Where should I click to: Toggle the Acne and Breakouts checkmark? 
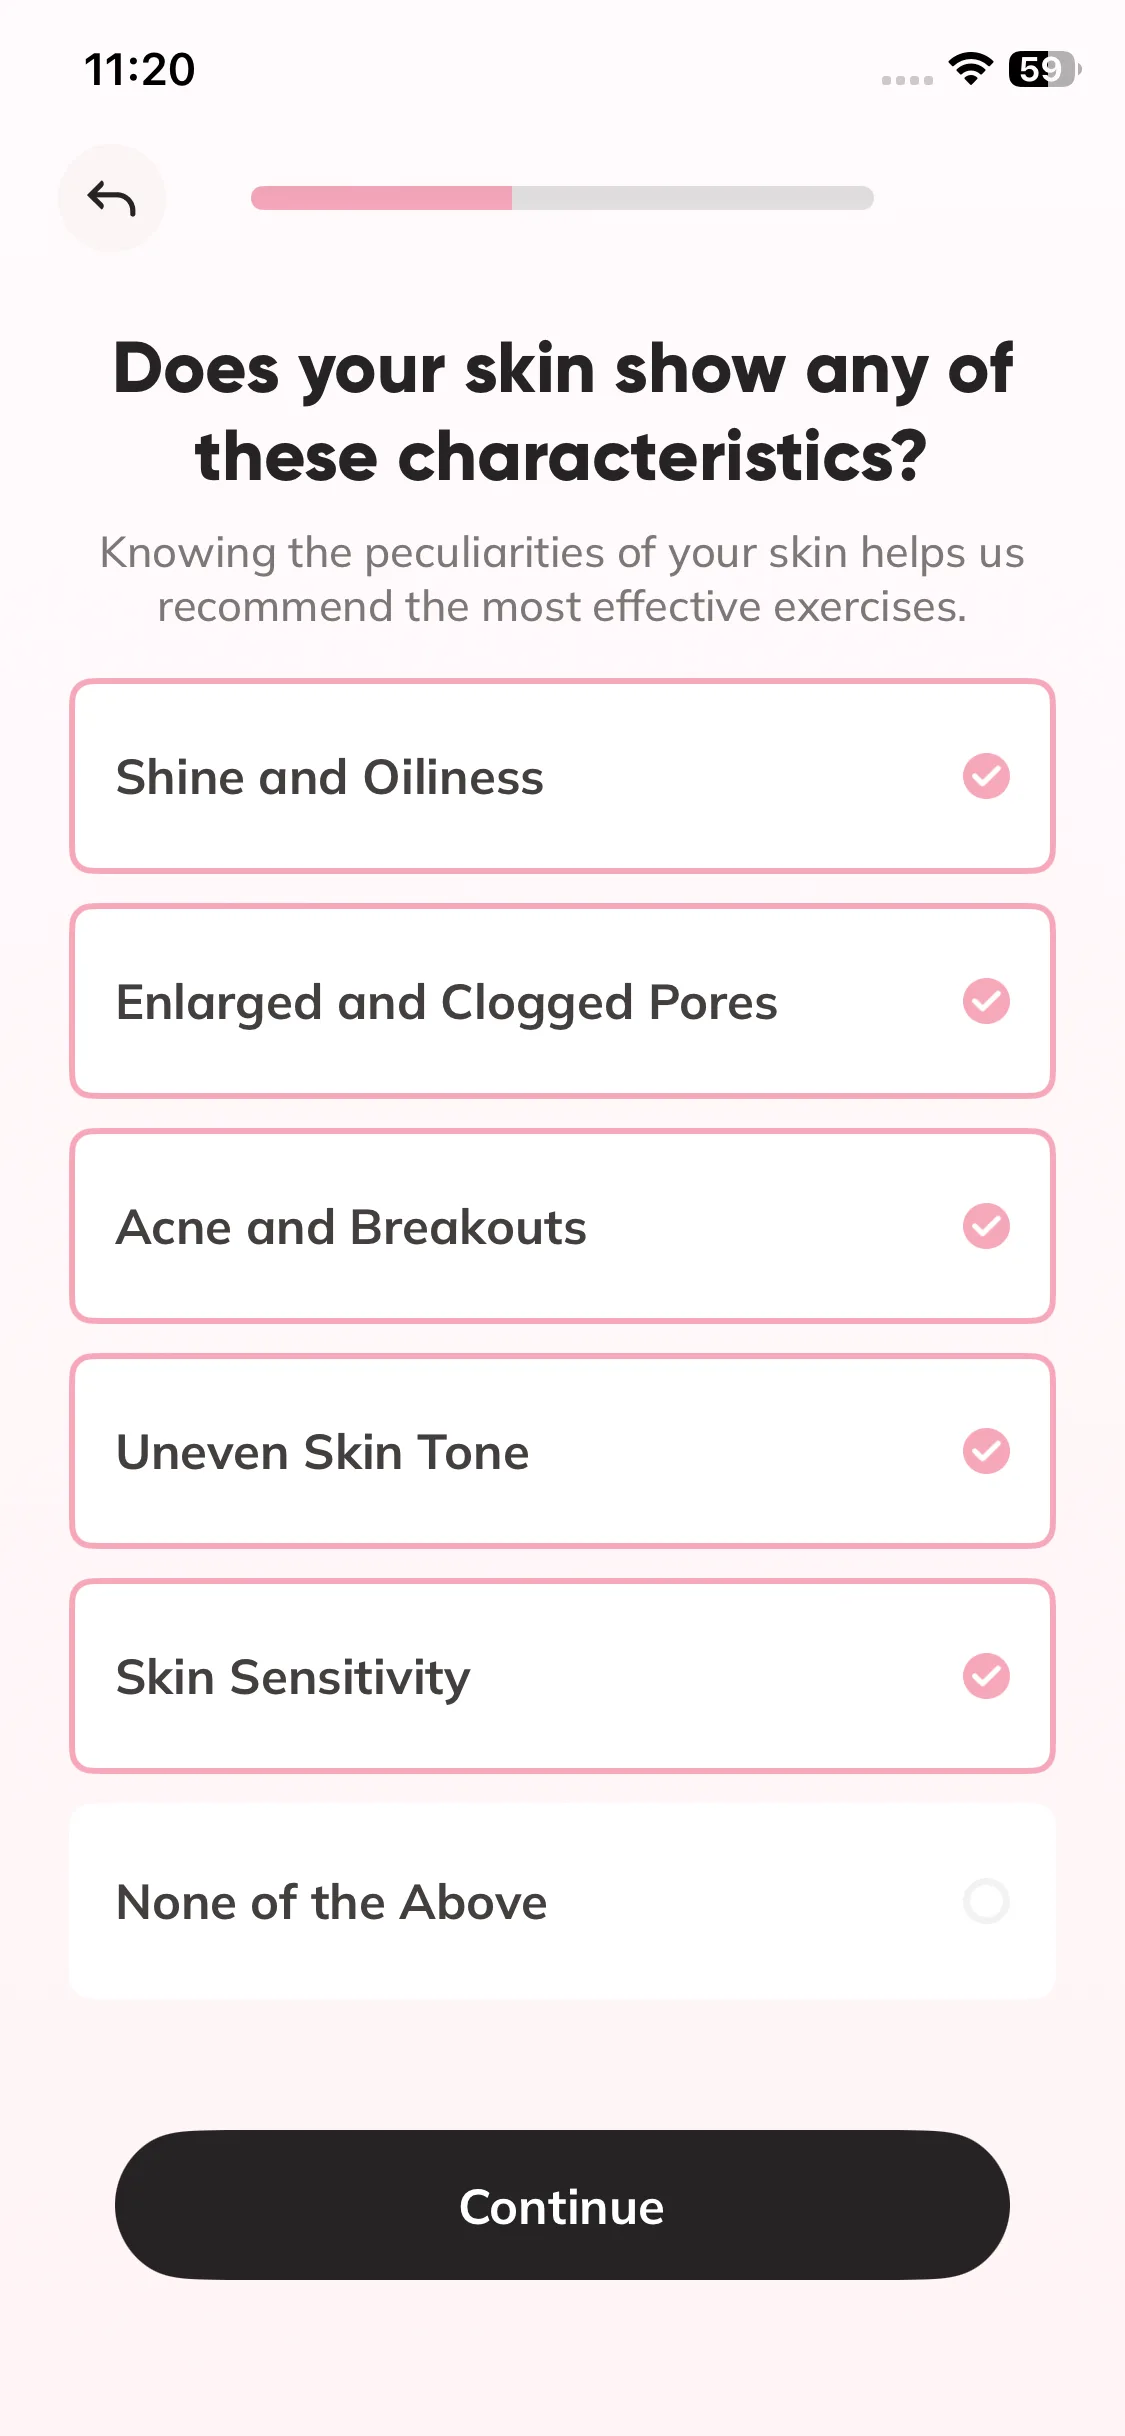coord(986,1226)
